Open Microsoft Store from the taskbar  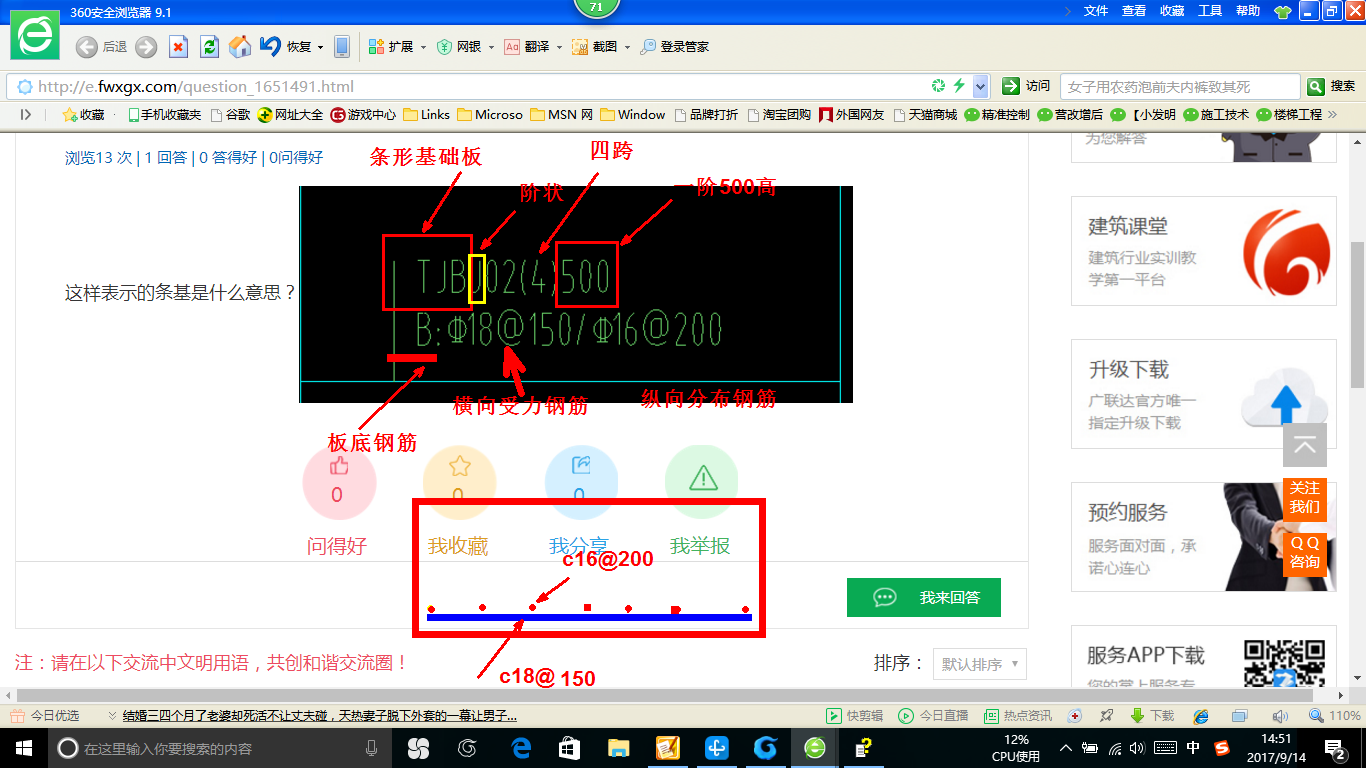click(x=569, y=747)
